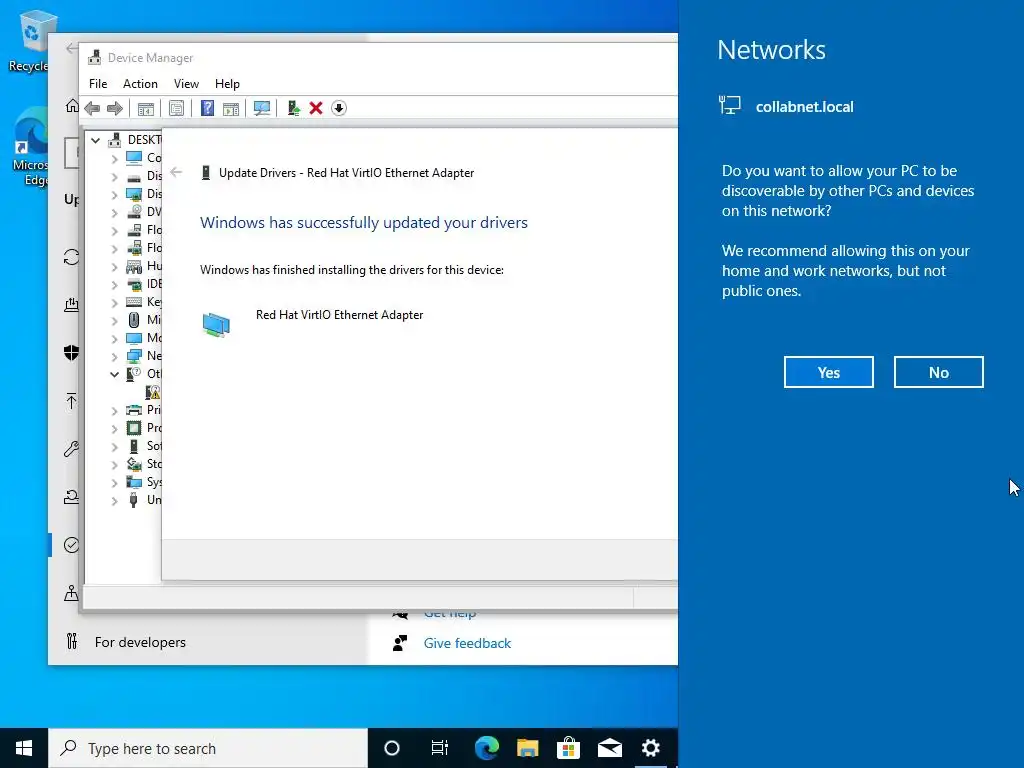
Task: Open the View menu in Device Manager
Action: pyautogui.click(x=186, y=84)
